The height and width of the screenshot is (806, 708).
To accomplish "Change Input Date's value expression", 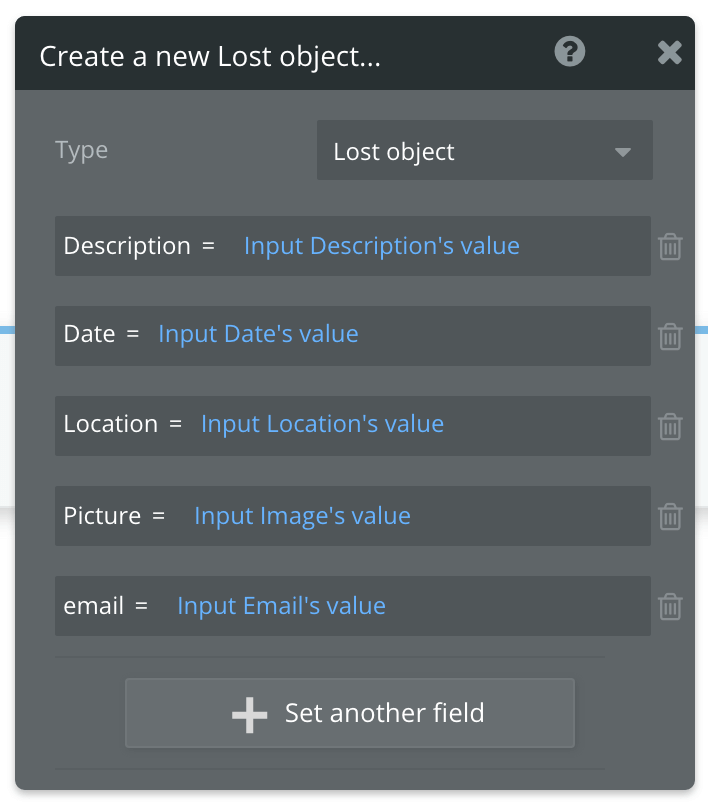I will (257, 334).
